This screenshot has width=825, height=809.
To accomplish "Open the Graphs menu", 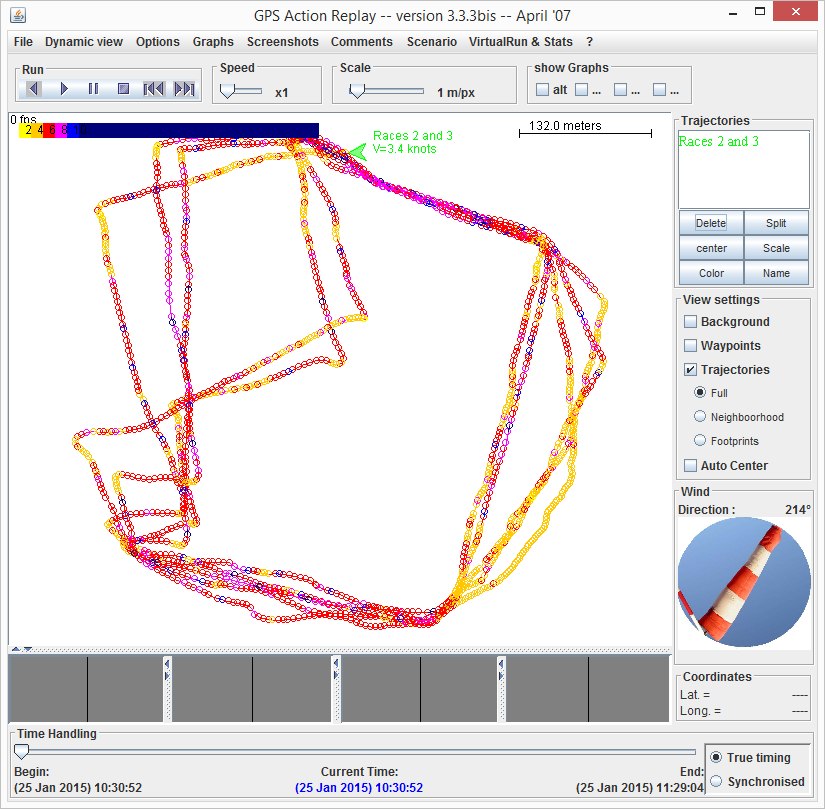I will (213, 42).
